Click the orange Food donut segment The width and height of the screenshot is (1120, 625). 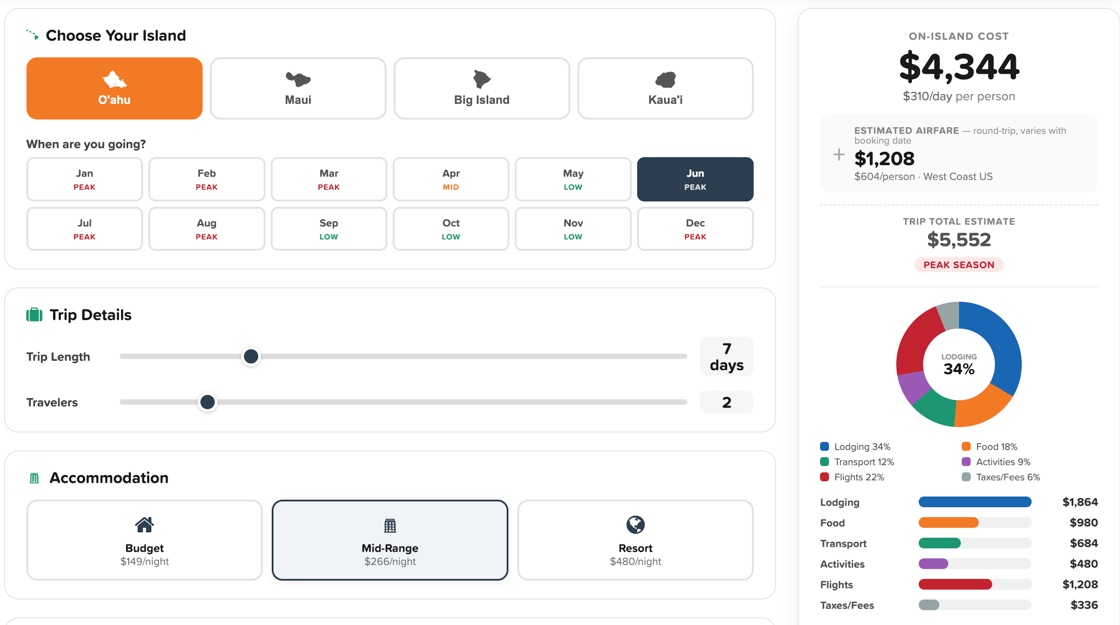point(980,407)
